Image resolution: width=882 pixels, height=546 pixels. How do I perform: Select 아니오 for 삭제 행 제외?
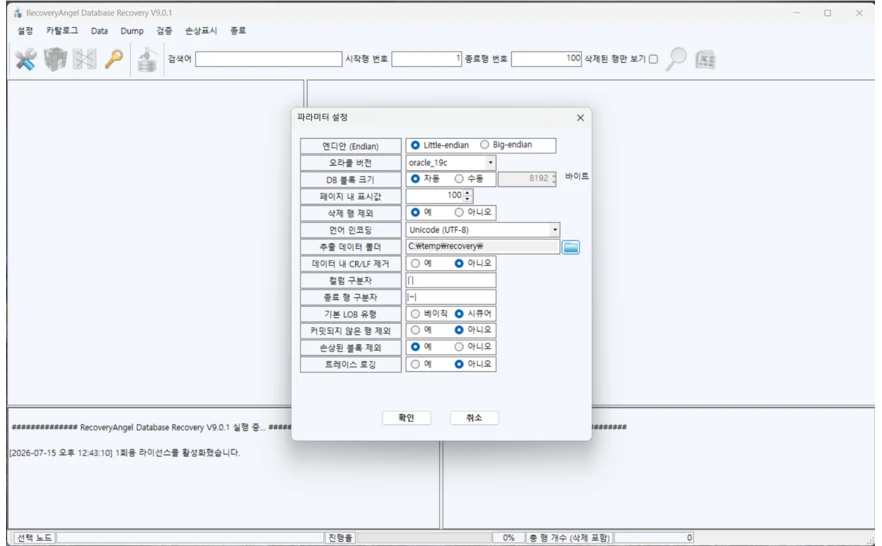coord(459,213)
